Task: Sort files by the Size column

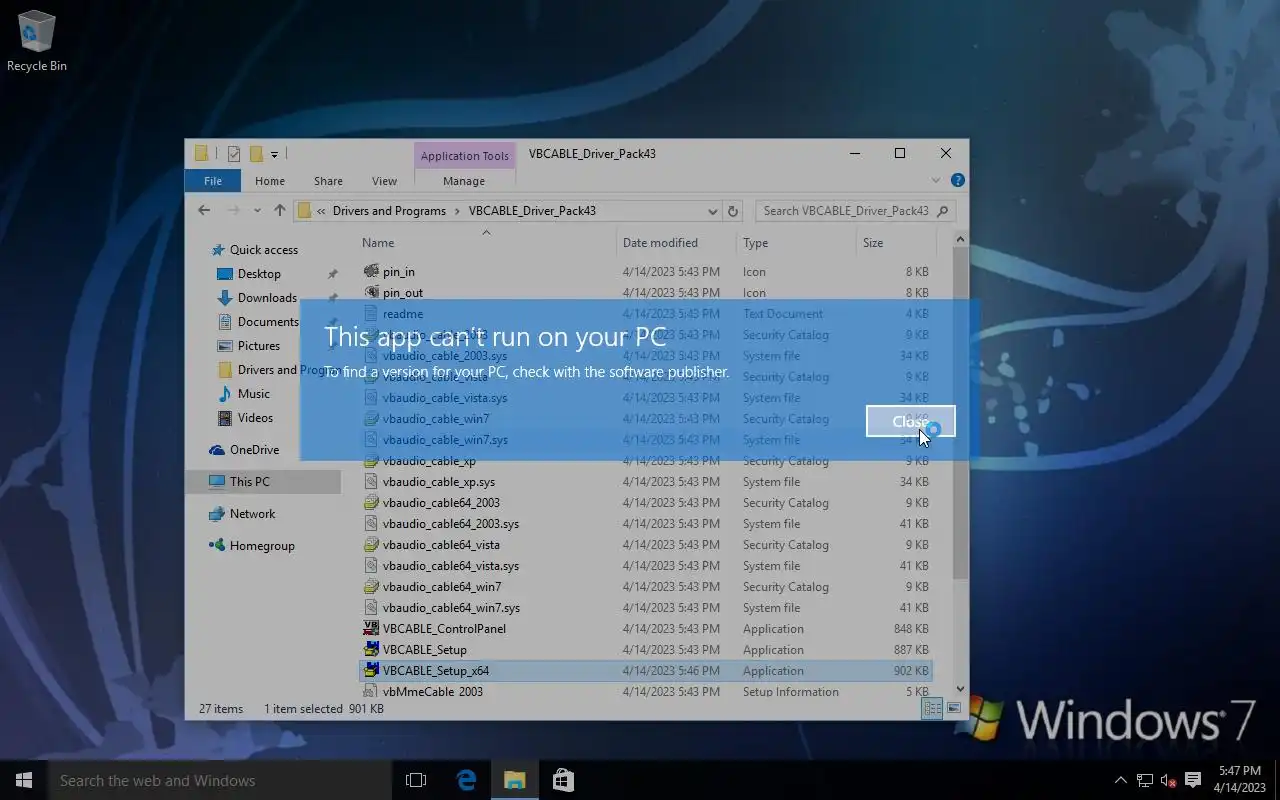Action: (x=896, y=243)
